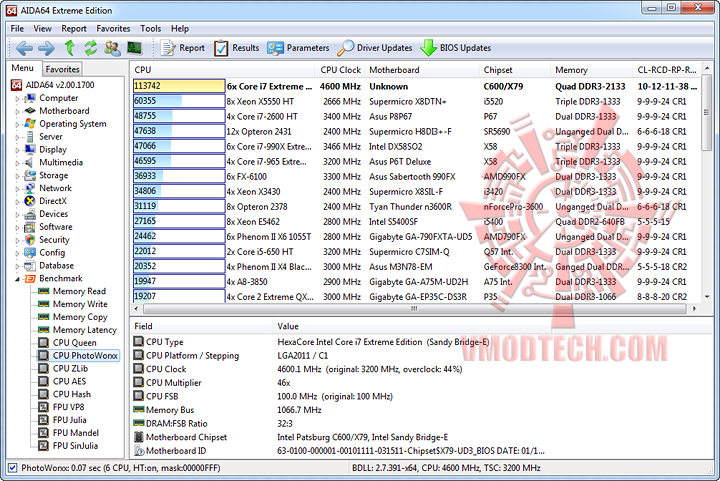This screenshot has height=481, width=720.
Task: Open FPU VP8 benchmark
Action: coord(62,407)
